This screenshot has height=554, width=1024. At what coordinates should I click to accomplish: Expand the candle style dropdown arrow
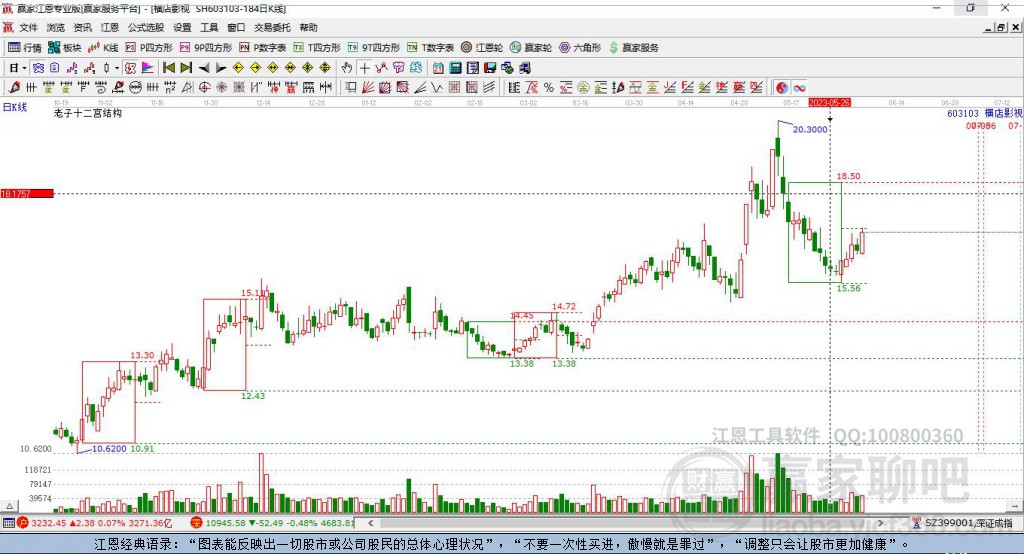tap(117, 68)
